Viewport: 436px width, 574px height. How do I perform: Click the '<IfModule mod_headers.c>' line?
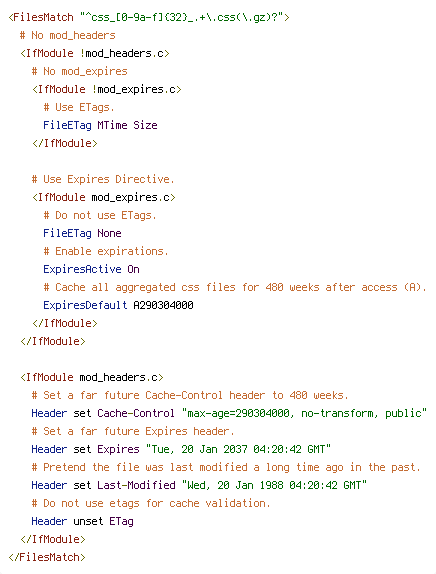[x=92, y=377]
